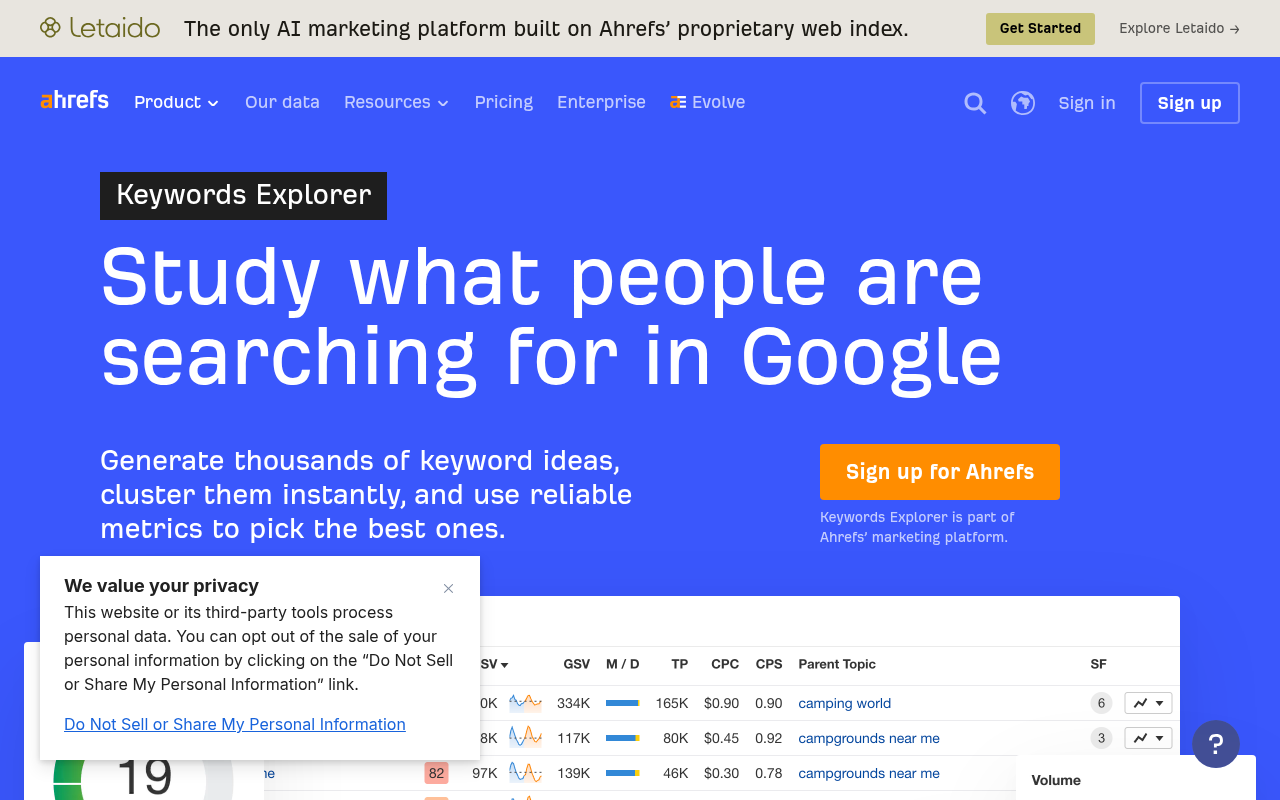This screenshot has width=1280, height=800.
Task: Open campgrounds near me in 80K row
Action: (869, 738)
